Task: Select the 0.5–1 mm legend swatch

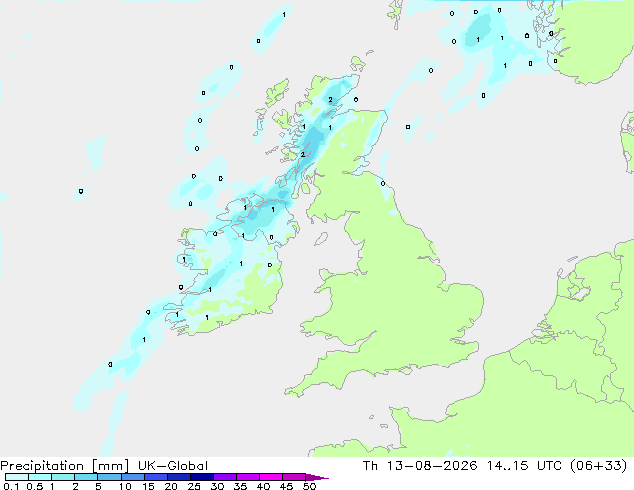Action: (x=40, y=477)
